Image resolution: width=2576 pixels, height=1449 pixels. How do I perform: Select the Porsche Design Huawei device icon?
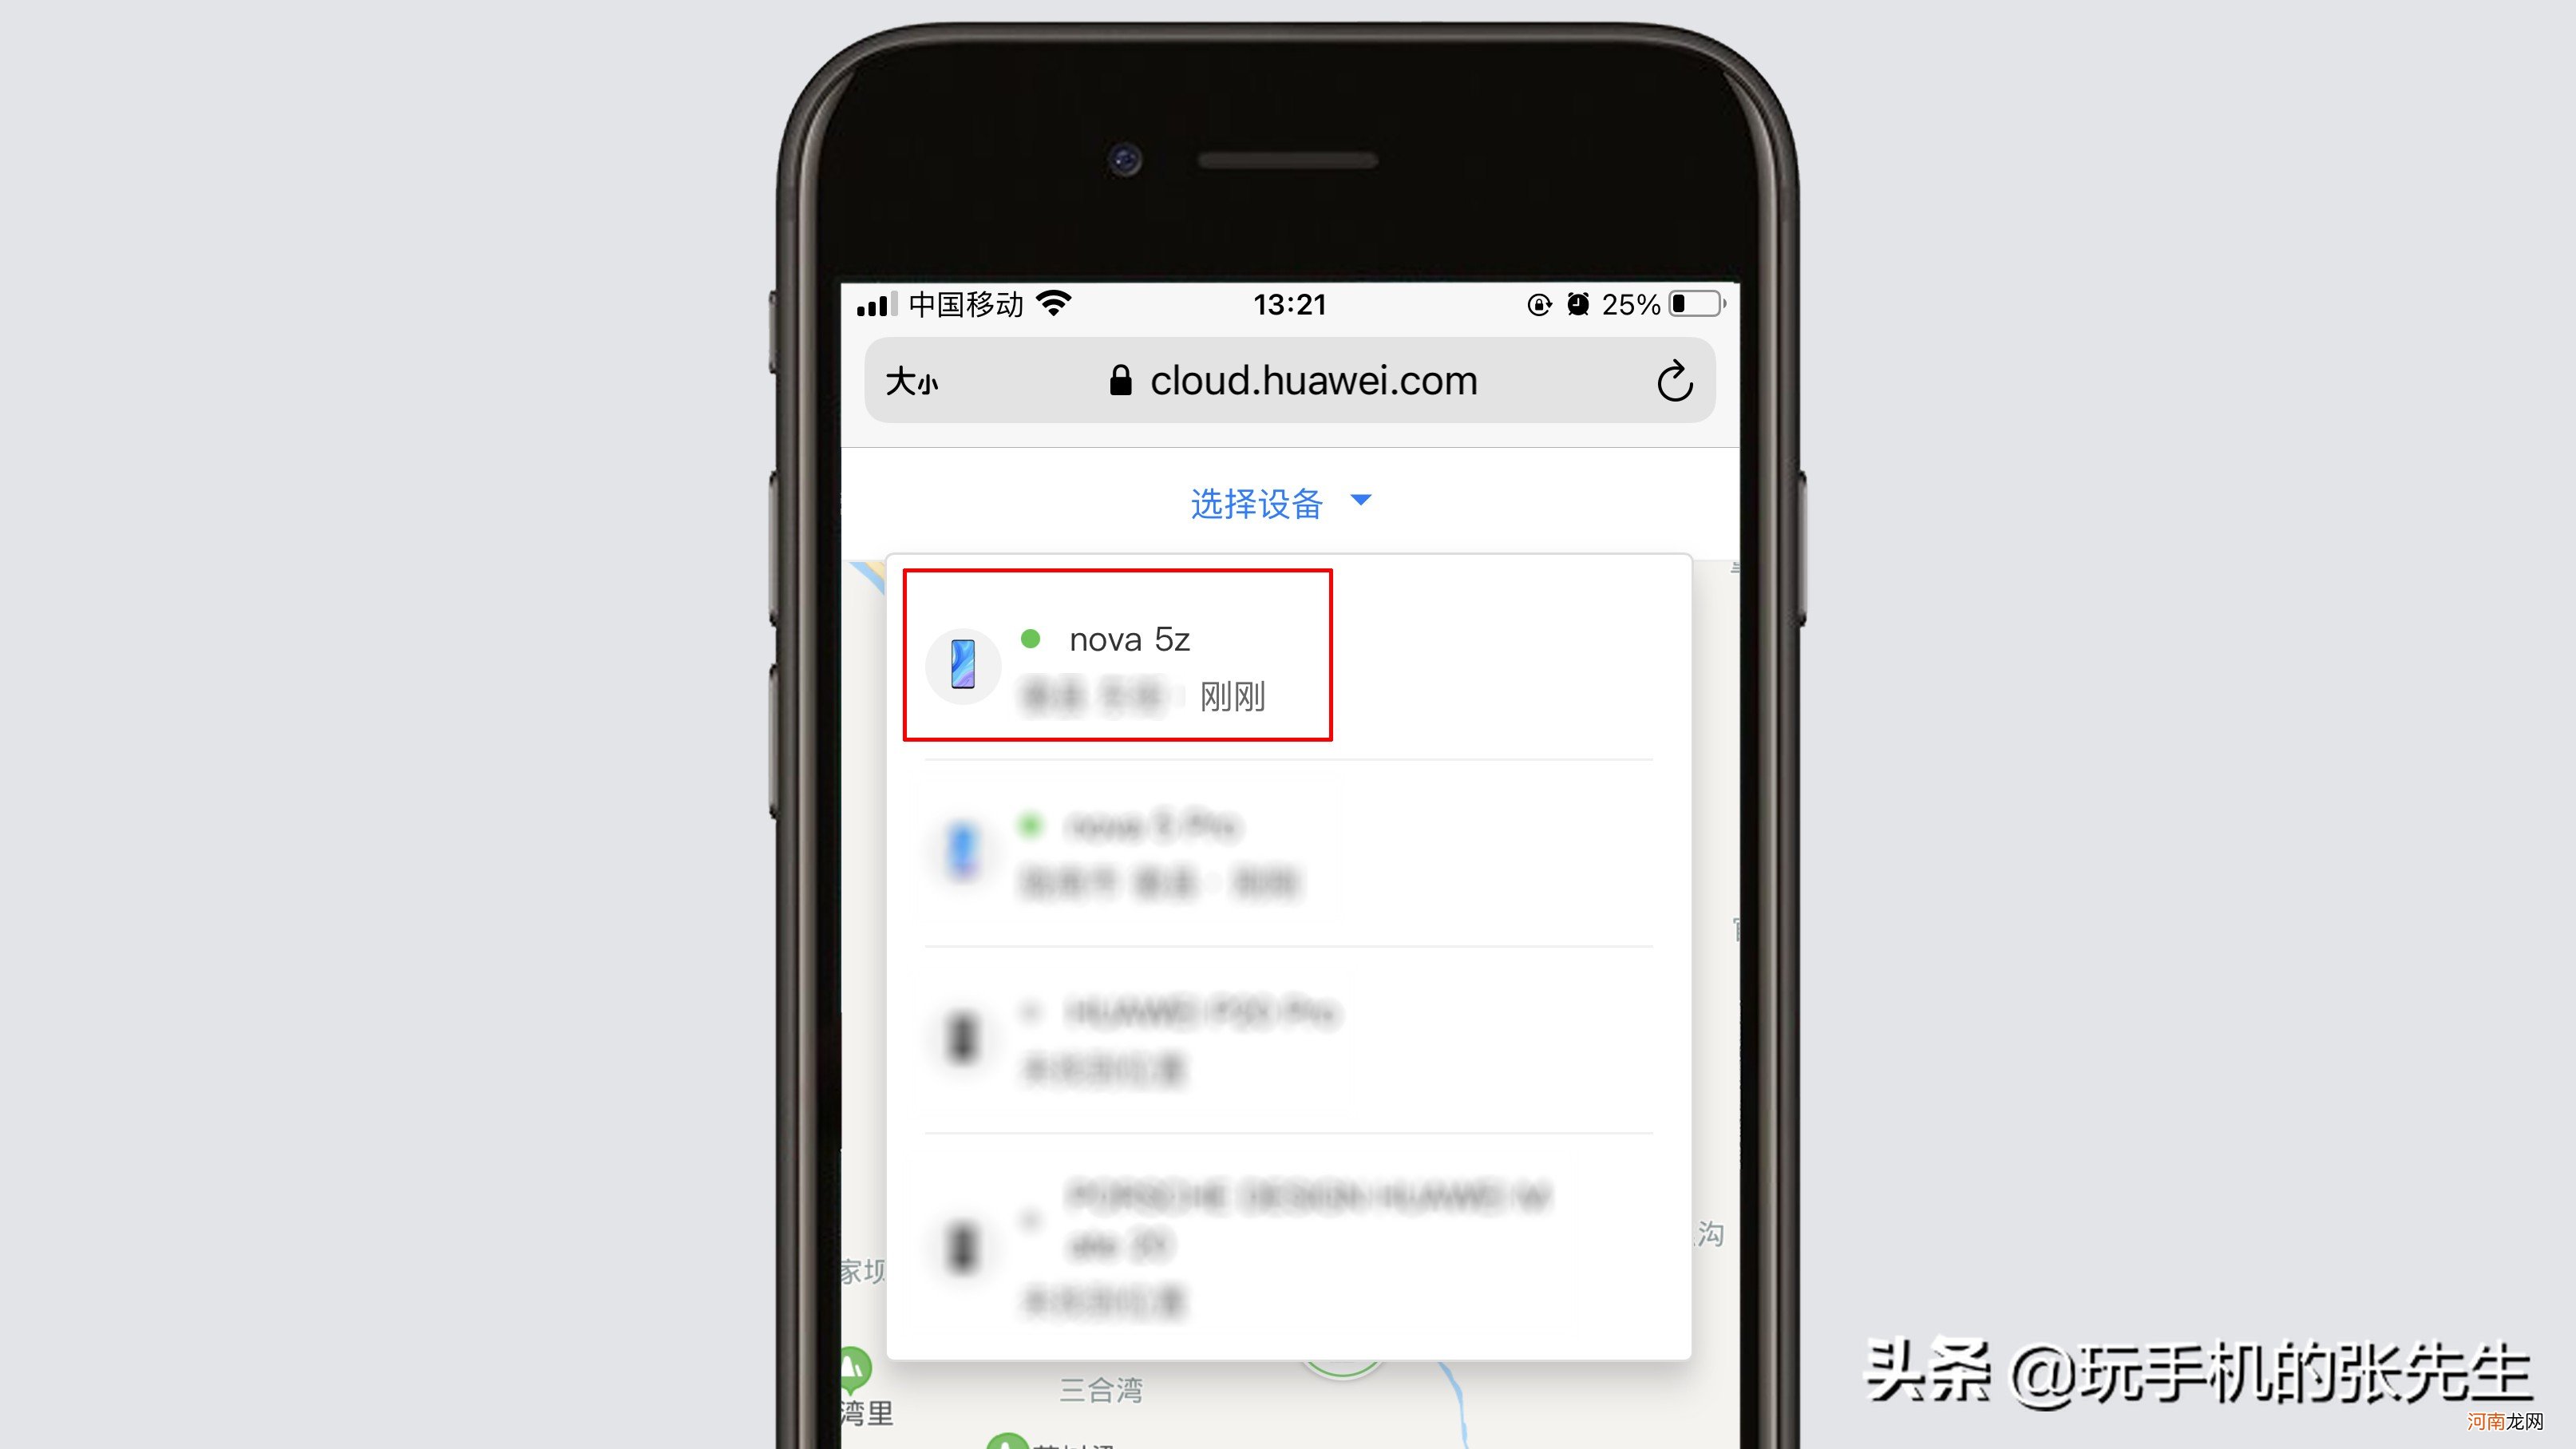point(964,1247)
